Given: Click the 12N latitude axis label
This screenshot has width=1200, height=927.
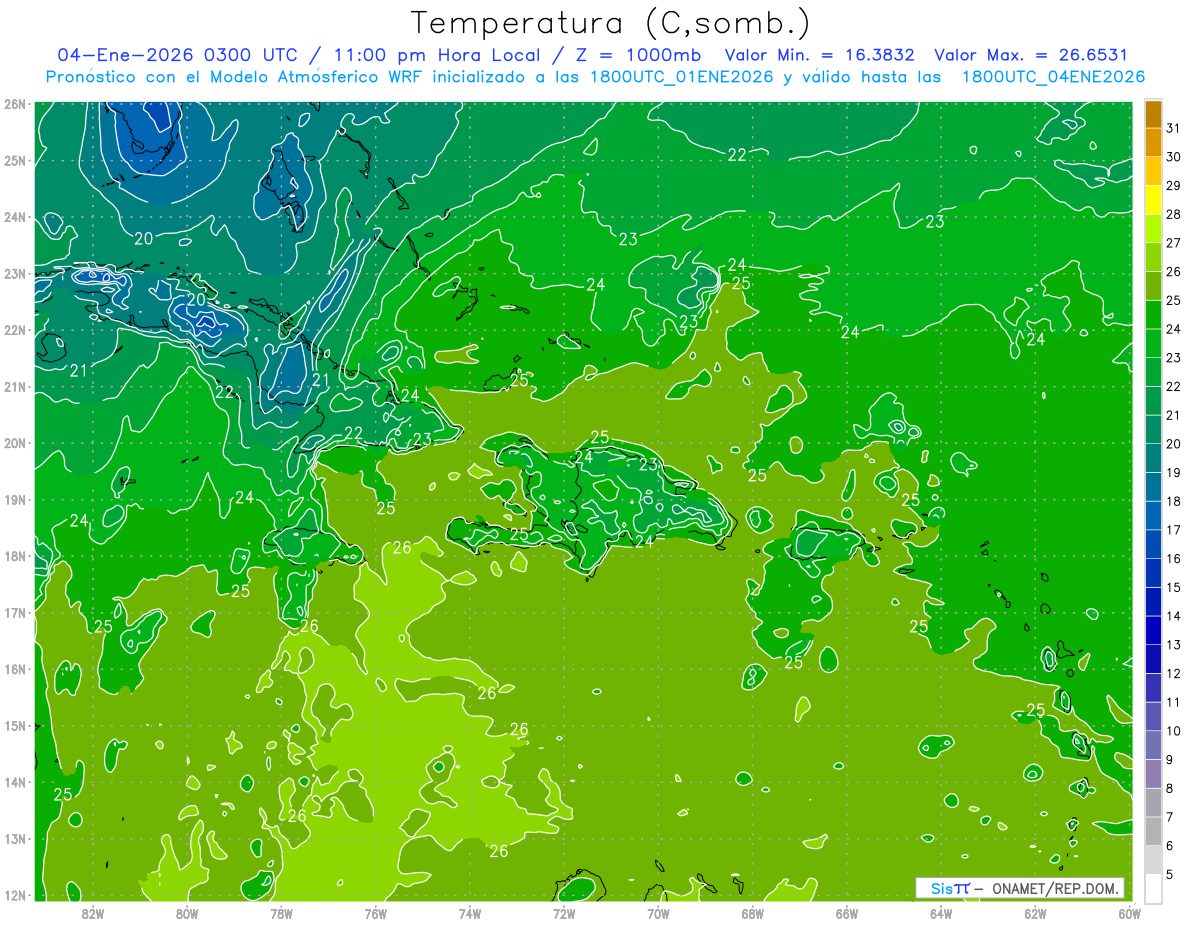Looking at the screenshot, I should tap(15, 895).
